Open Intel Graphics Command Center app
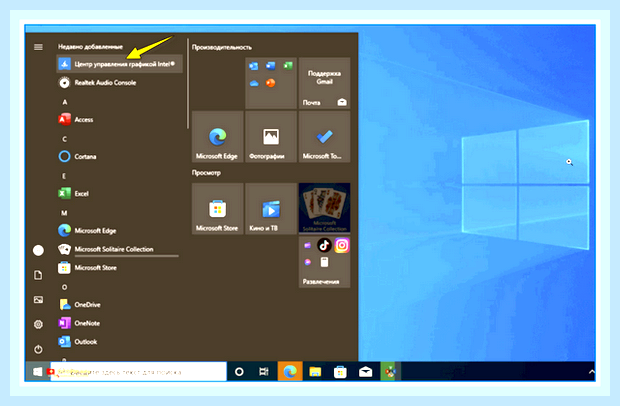The width and height of the screenshot is (620, 406). point(119,64)
